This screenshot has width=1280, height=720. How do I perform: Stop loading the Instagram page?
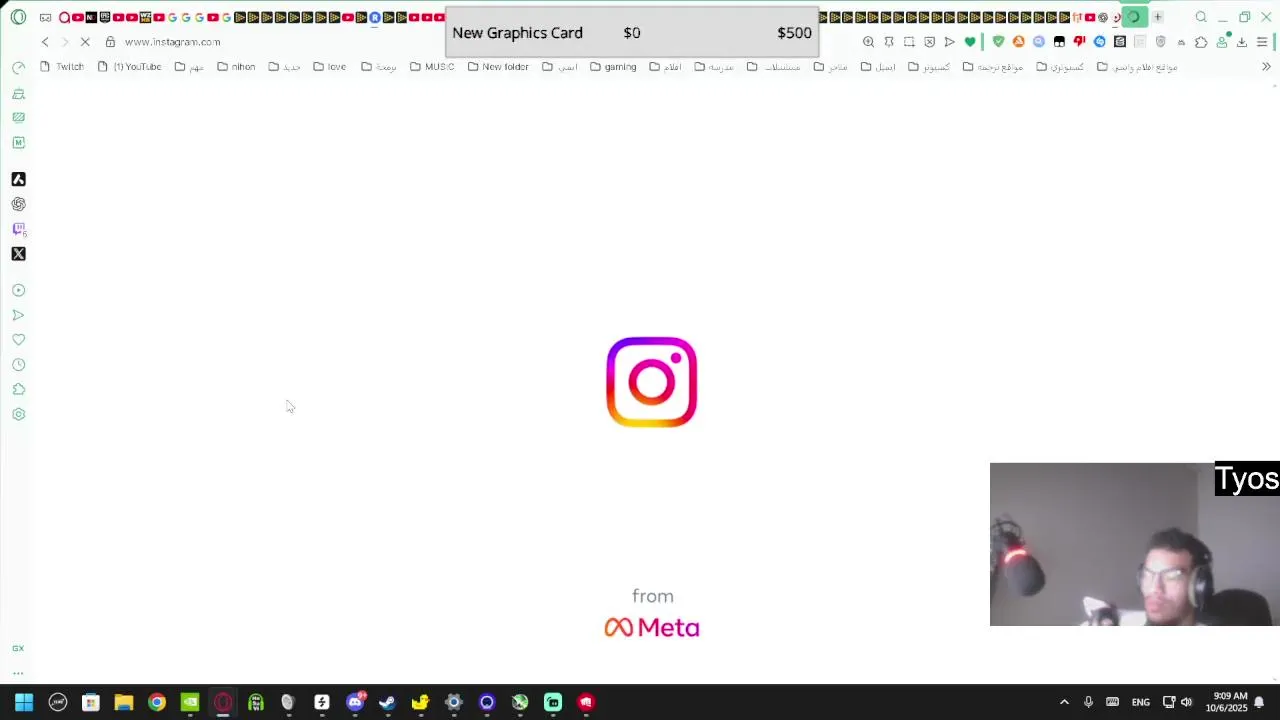(85, 42)
